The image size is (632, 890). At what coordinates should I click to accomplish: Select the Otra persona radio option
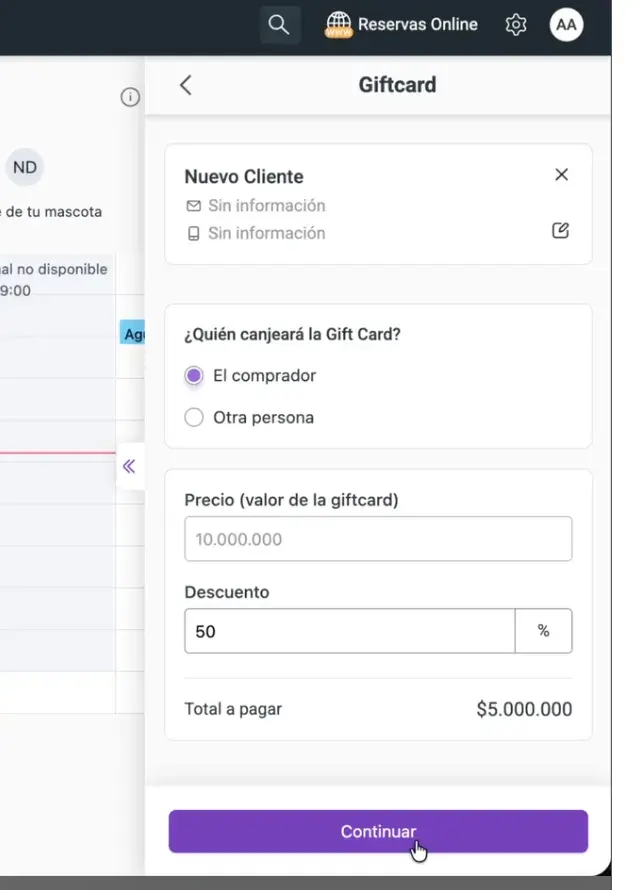pyautogui.click(x=194, y=417)
